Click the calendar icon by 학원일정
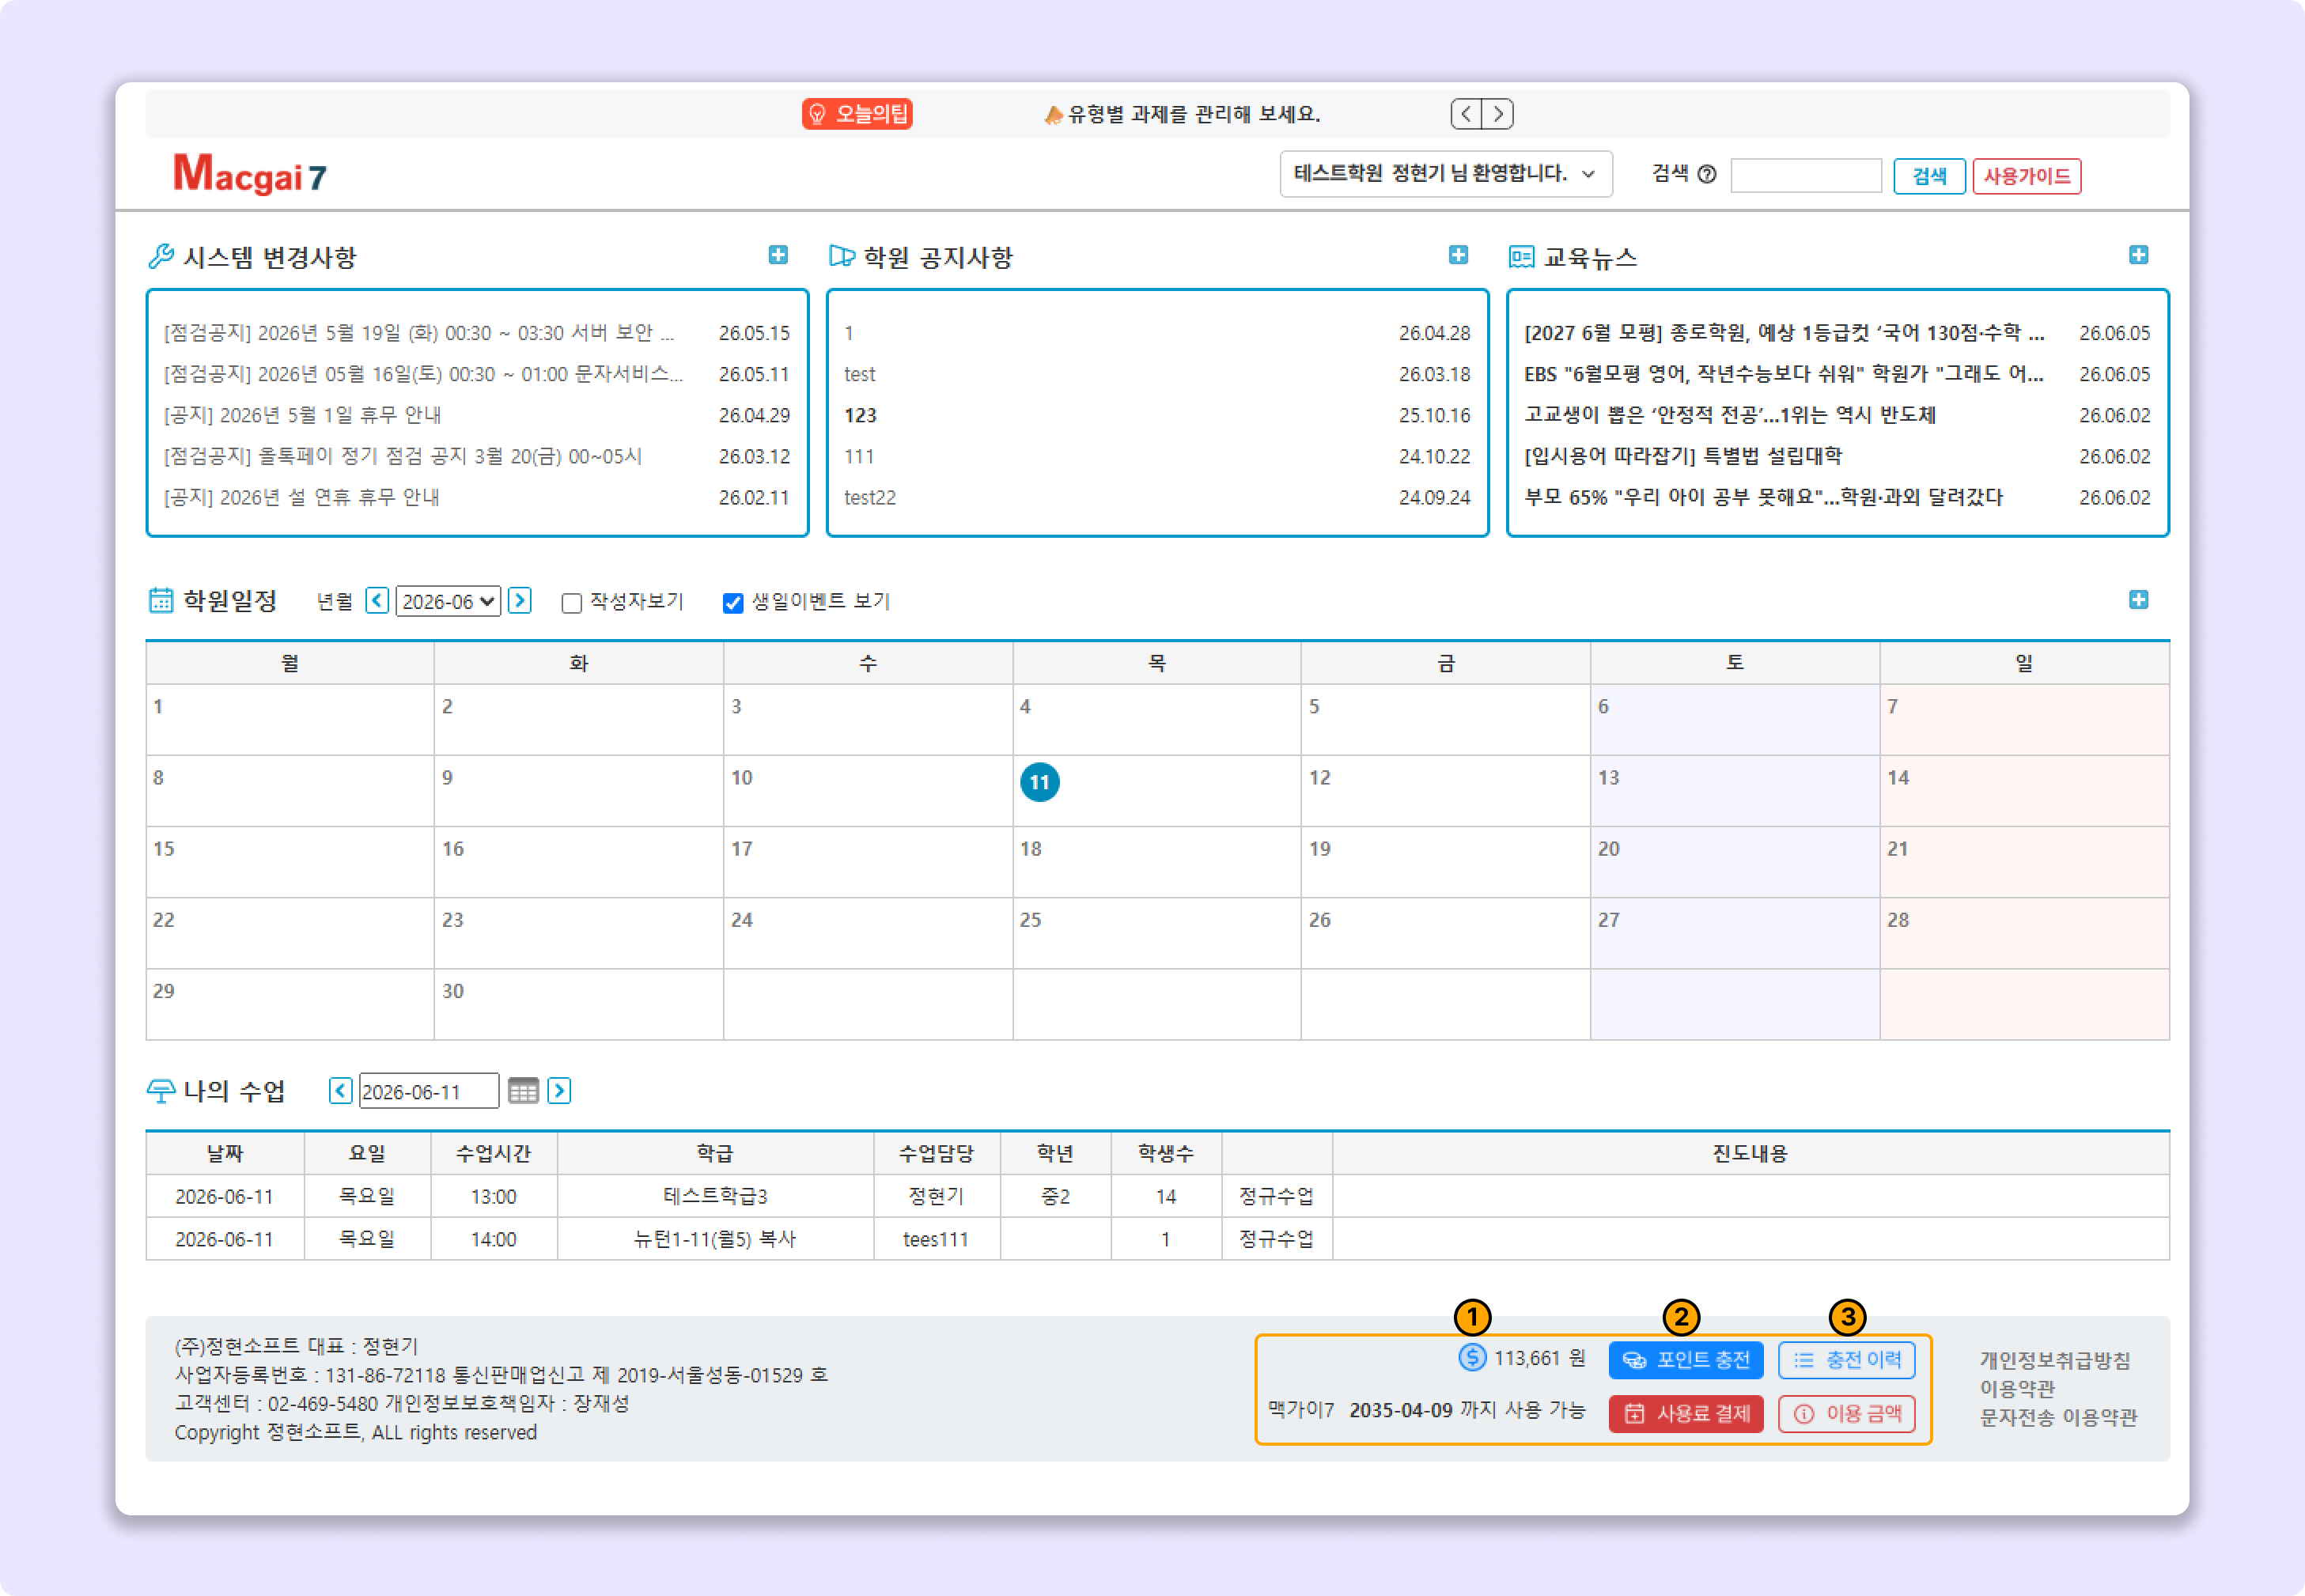This screenshot has height=1596, width=2305. pos(161,600)
